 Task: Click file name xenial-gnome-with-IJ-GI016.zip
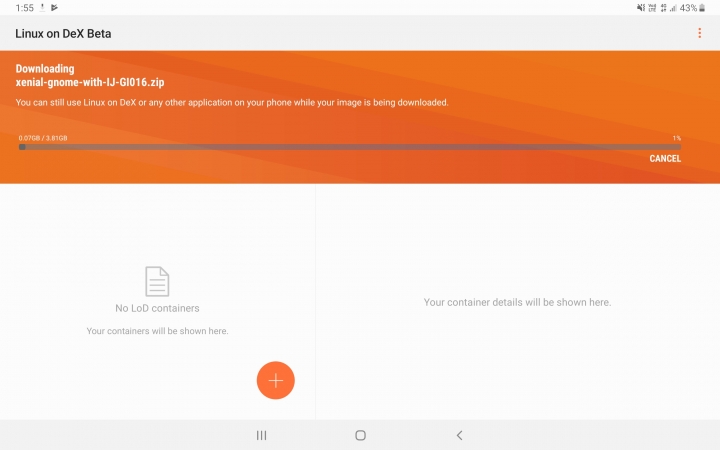90,82
